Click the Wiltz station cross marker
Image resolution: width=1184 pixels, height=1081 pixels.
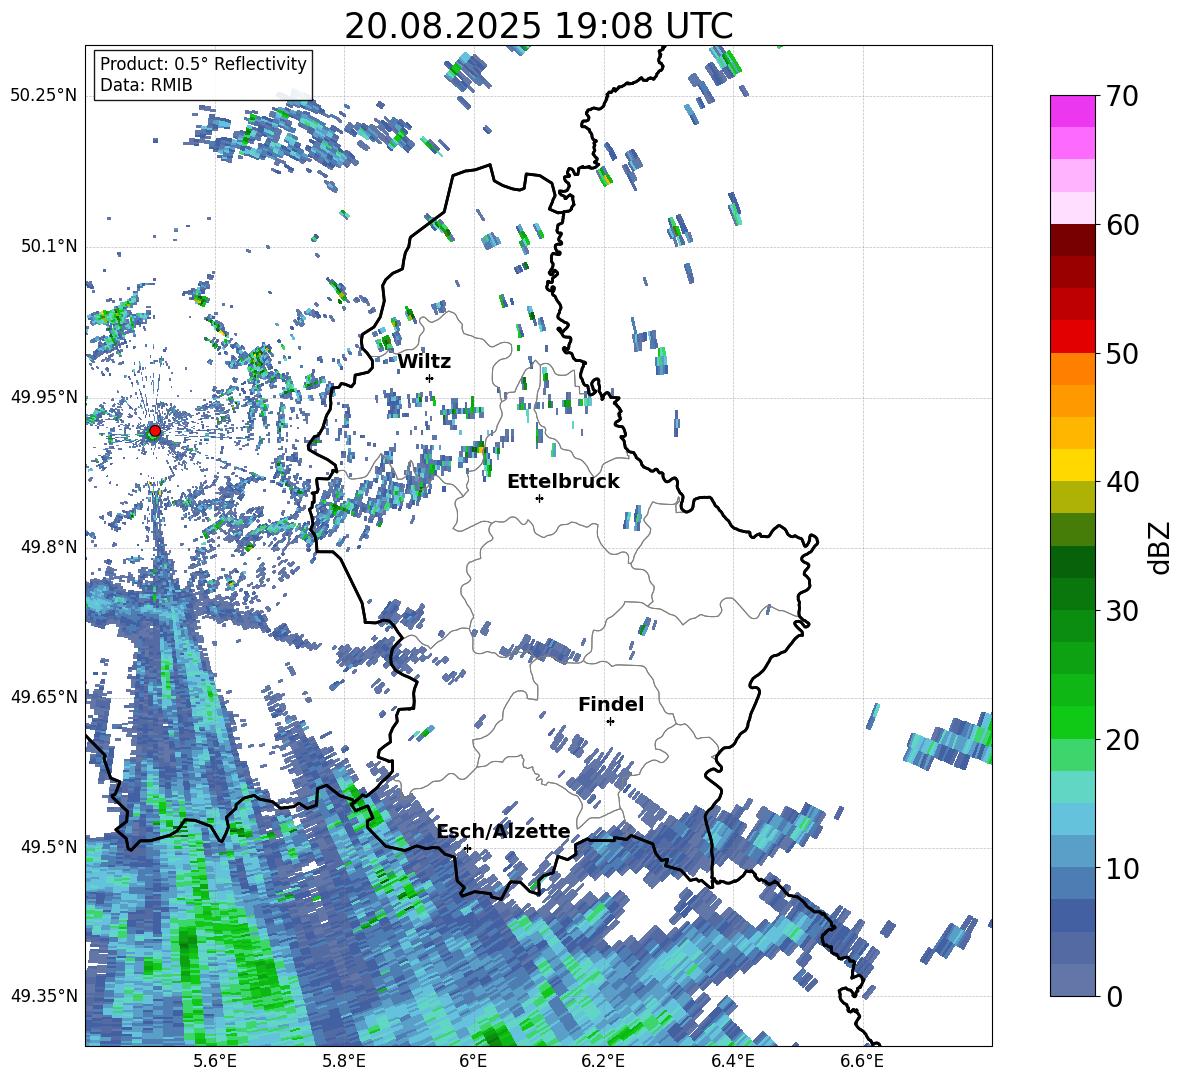430,378
